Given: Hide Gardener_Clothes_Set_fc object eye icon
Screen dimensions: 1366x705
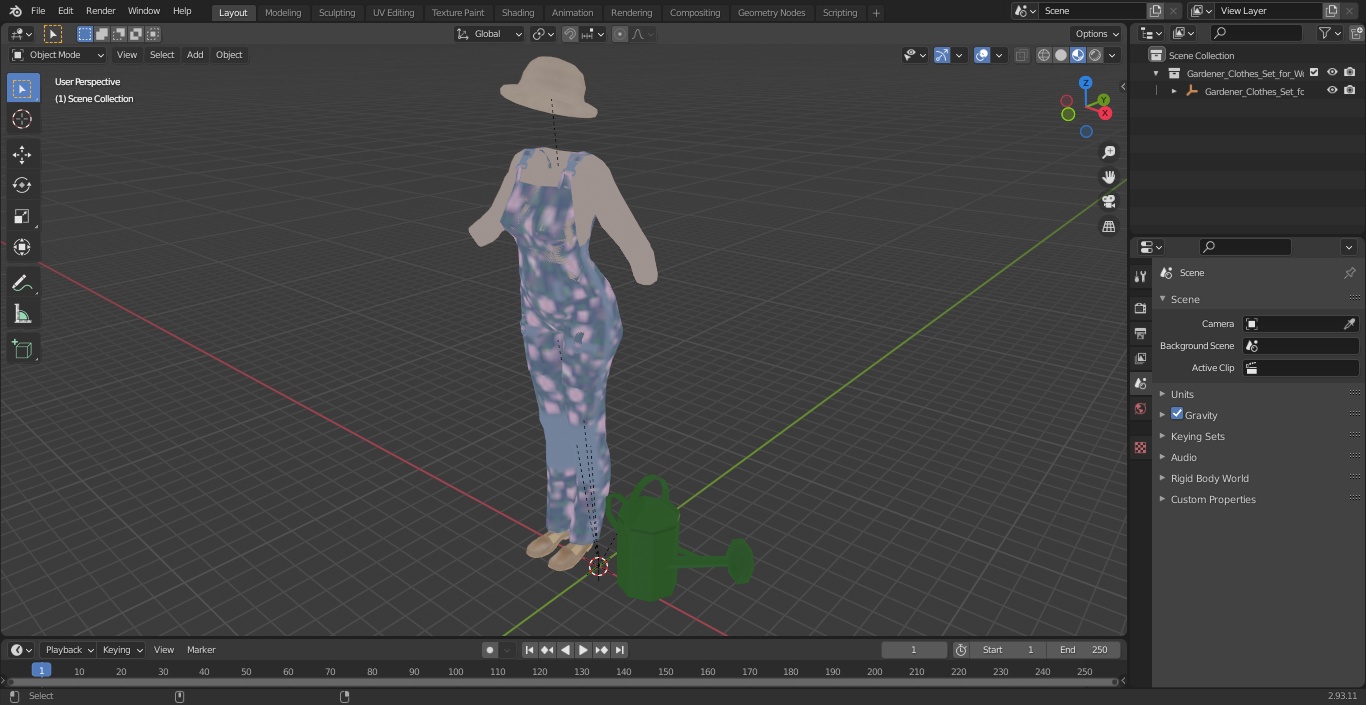Looking at the screenshot, I should [x=1332, y=91].
